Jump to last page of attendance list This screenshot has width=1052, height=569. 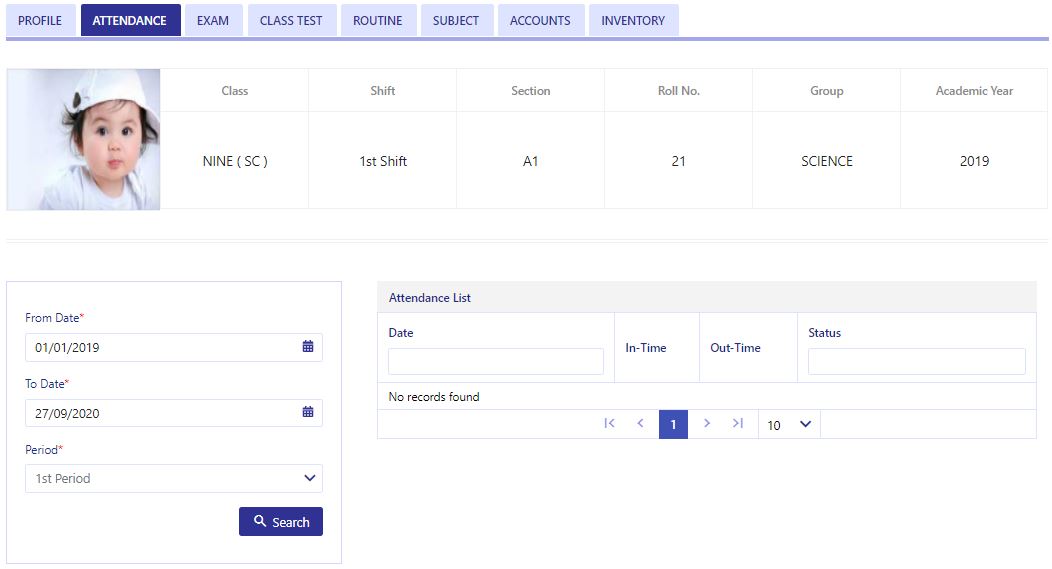click(x=738, y=423)
